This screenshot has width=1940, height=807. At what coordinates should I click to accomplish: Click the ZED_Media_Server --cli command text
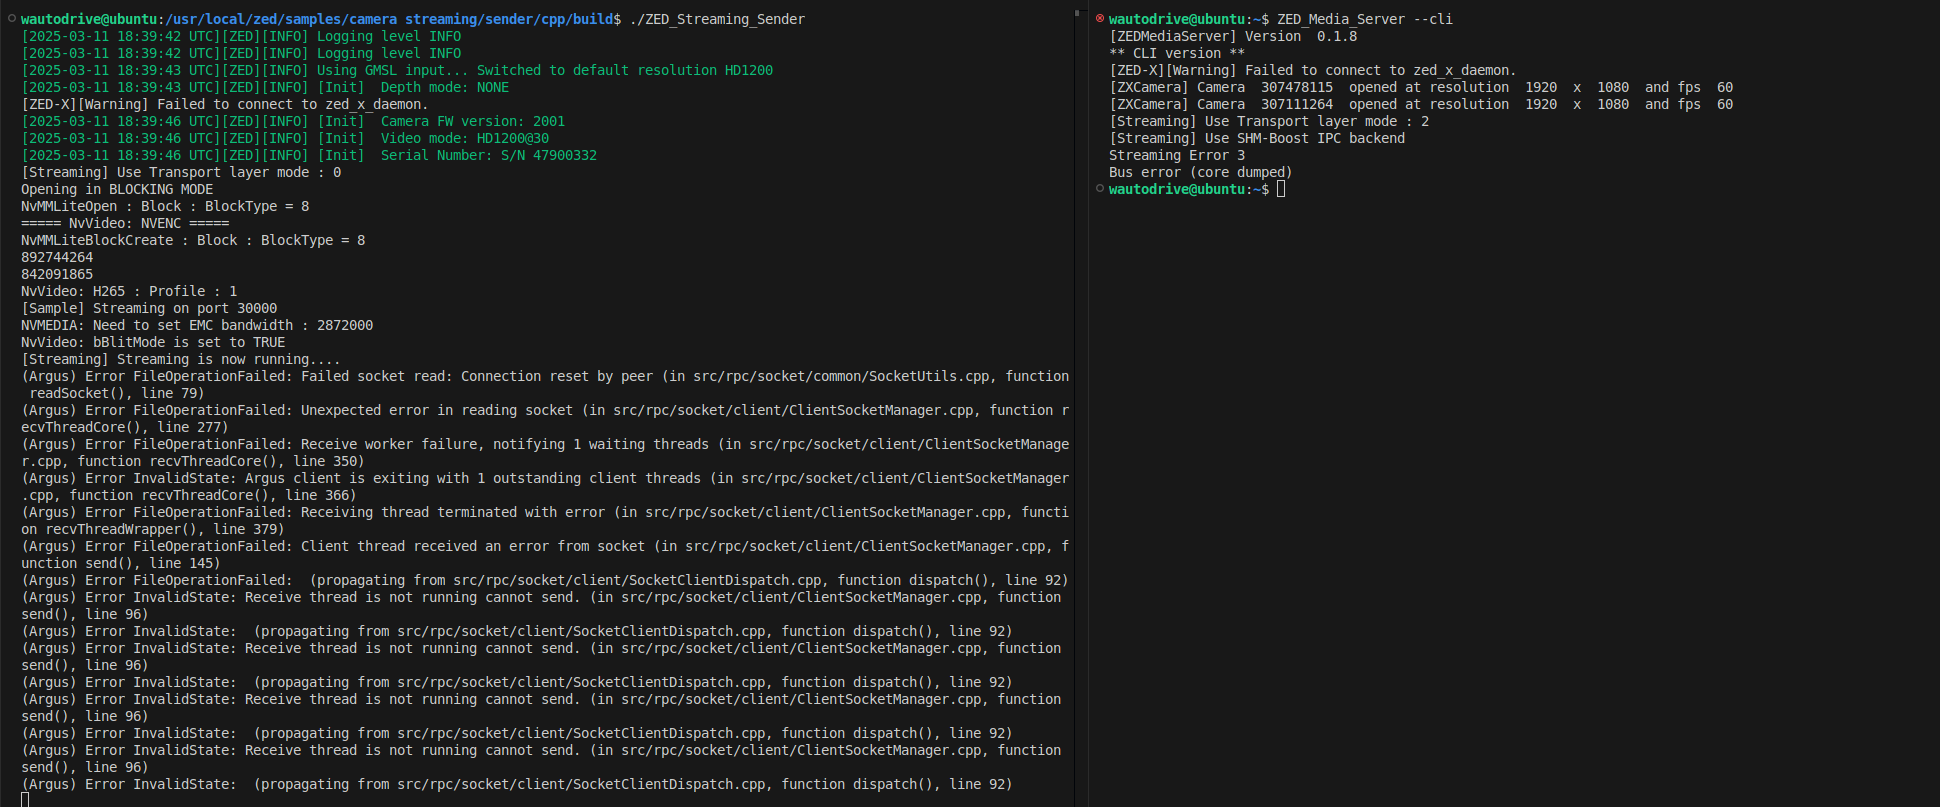coord(1365,19)
